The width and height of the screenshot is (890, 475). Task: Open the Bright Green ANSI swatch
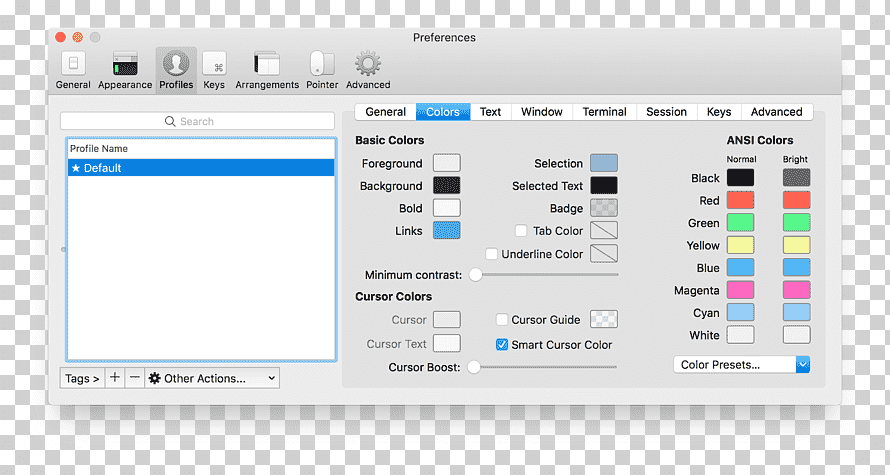796,222
